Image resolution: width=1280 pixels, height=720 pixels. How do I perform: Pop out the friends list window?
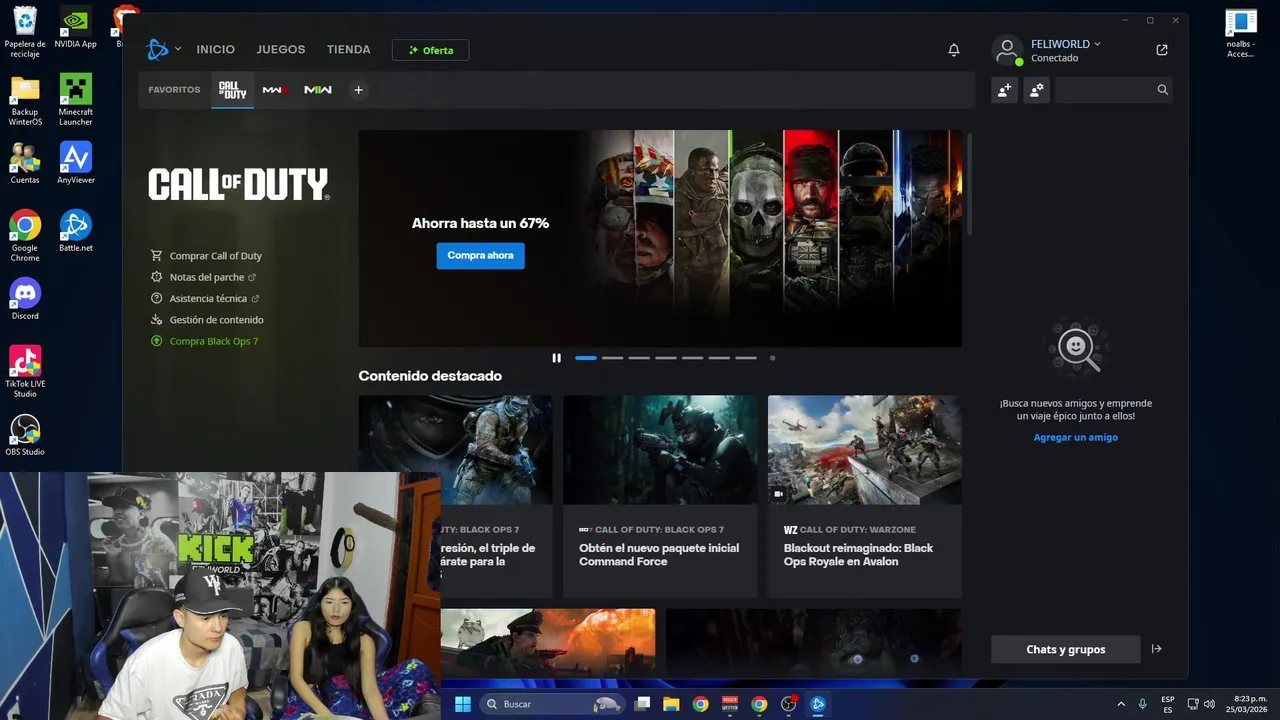coord(1162,50)
